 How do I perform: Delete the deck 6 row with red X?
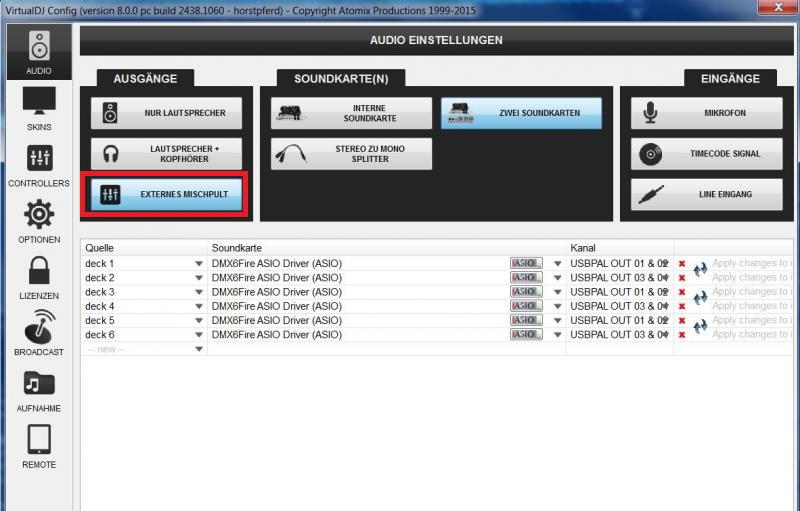[x=682, y=335]
